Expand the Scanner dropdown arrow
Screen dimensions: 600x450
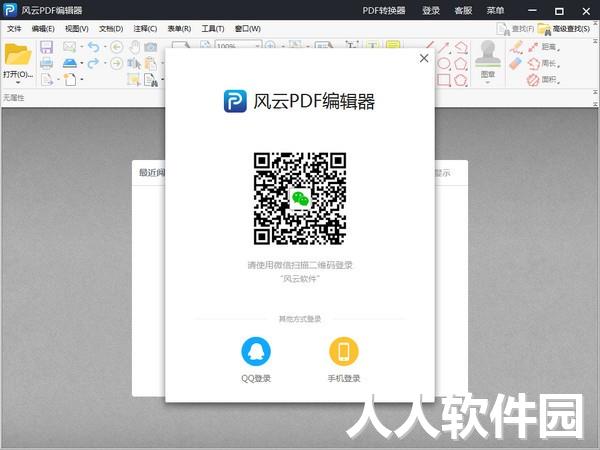point(82,63)
